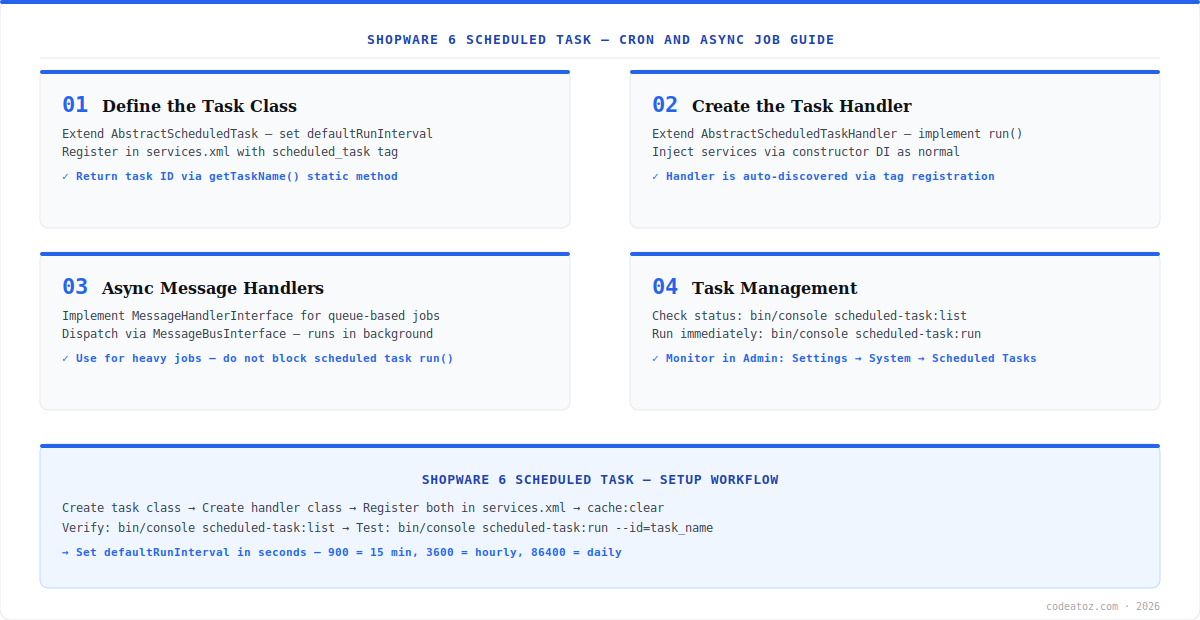
Task: Click 'Monitor in Admin: Settings → System → Scheduled Tasks'
Action: click(x=844, y=358)
